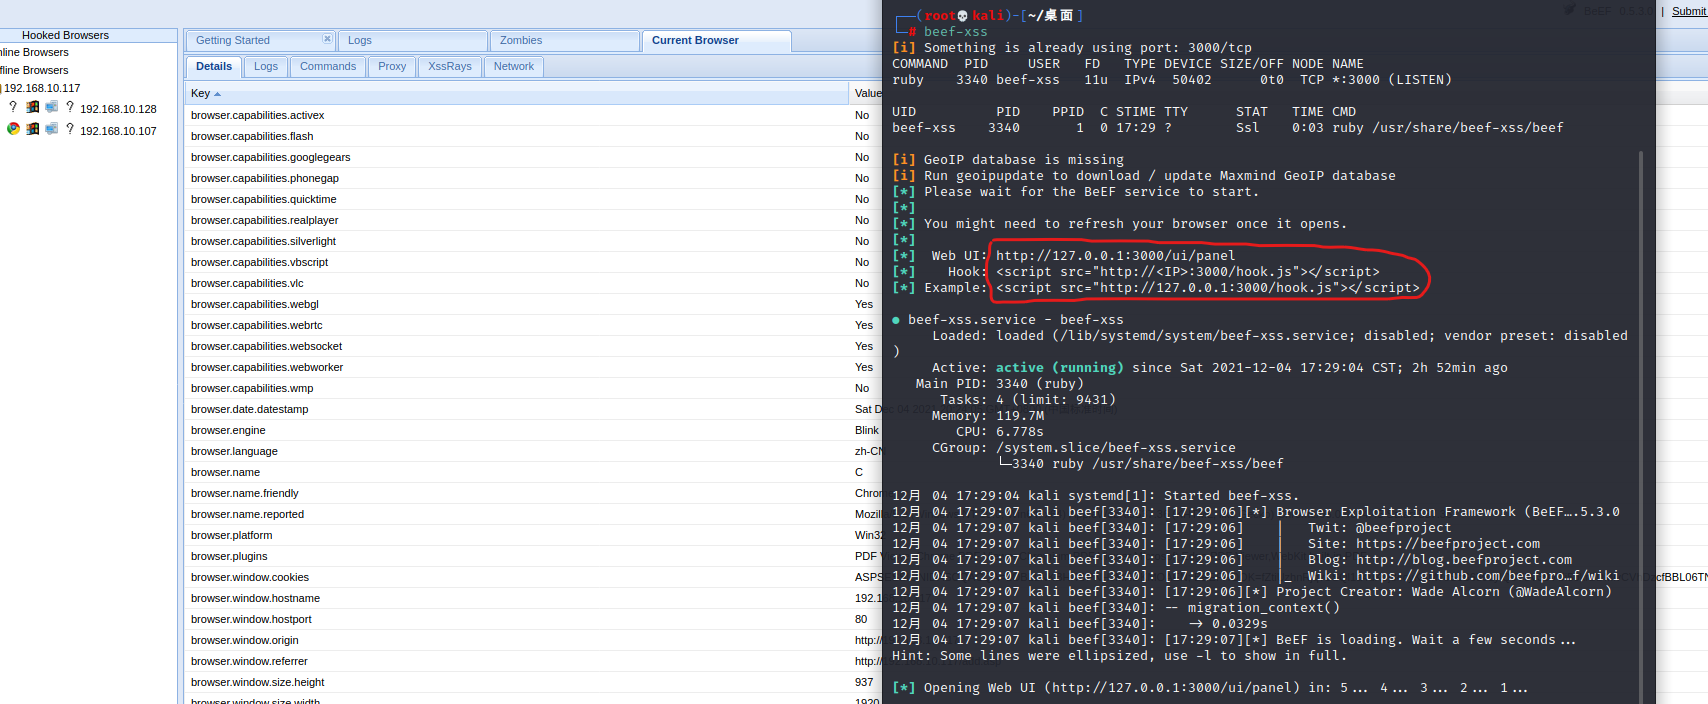The height and width of the screenshot is (704, 1708).
Task: Select browser.name.friendly row
Action: pyautogui.click(x=533, y=493)
